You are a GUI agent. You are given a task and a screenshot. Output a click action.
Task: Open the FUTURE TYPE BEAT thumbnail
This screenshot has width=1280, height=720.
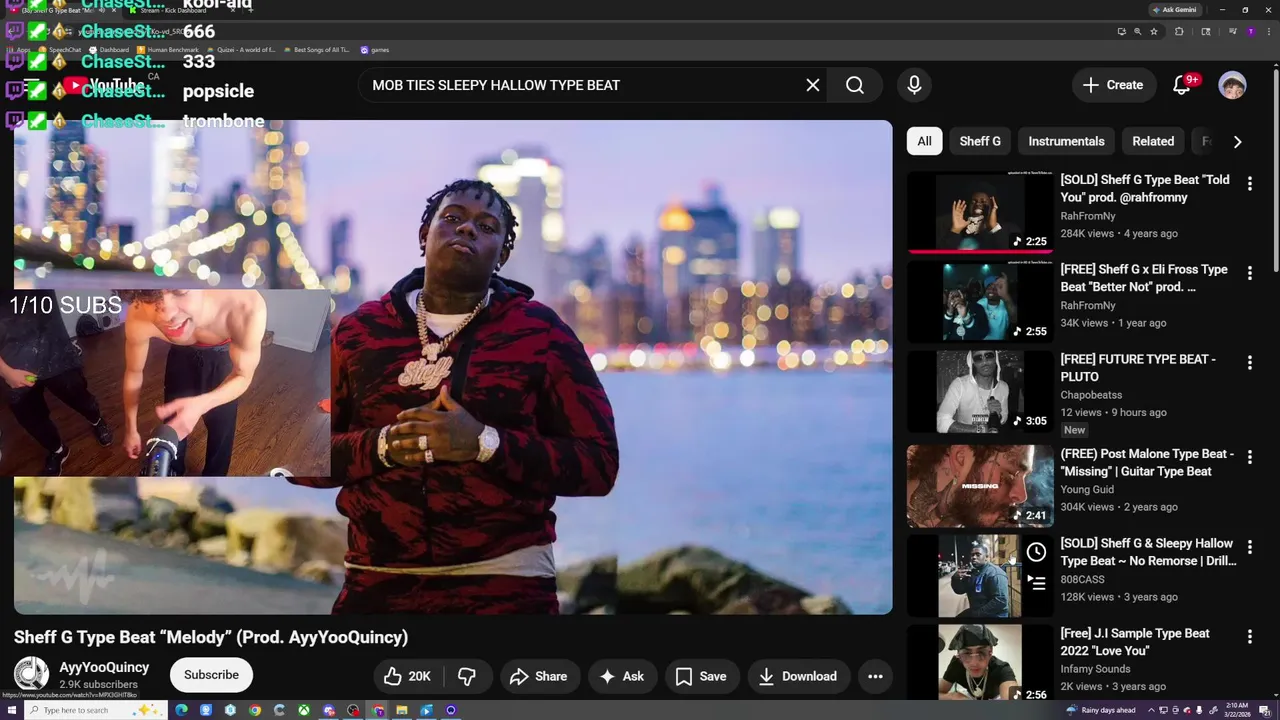(979, 392)
